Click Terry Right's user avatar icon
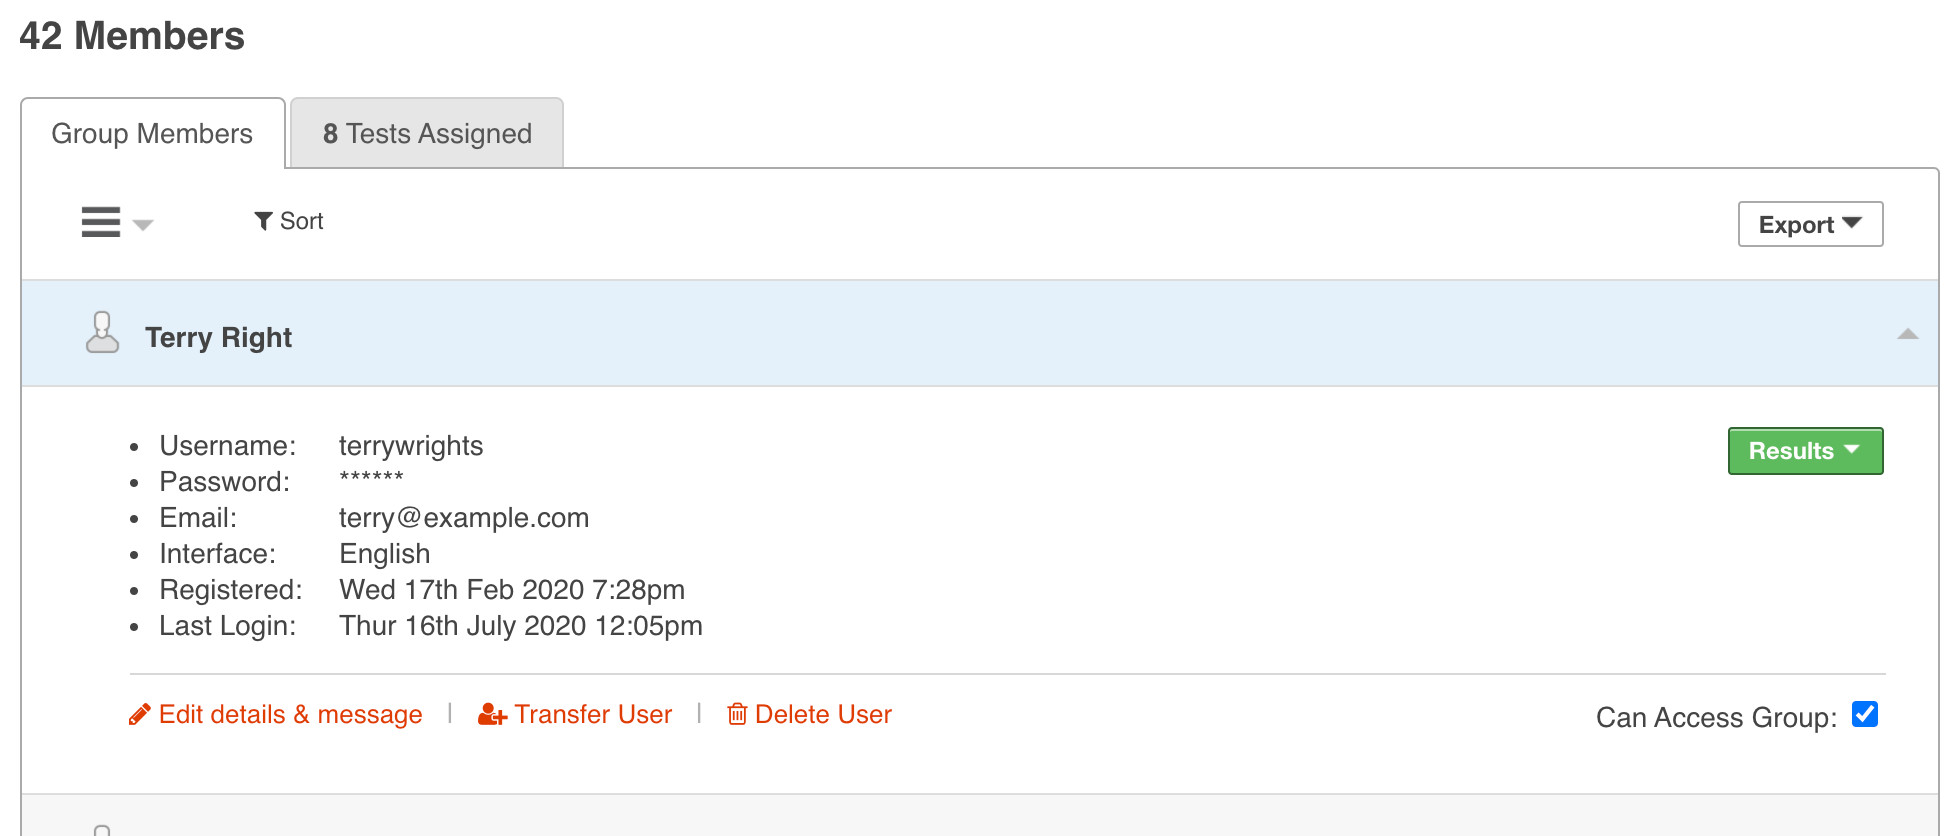 pyautogui.click(x=102, y=333)
